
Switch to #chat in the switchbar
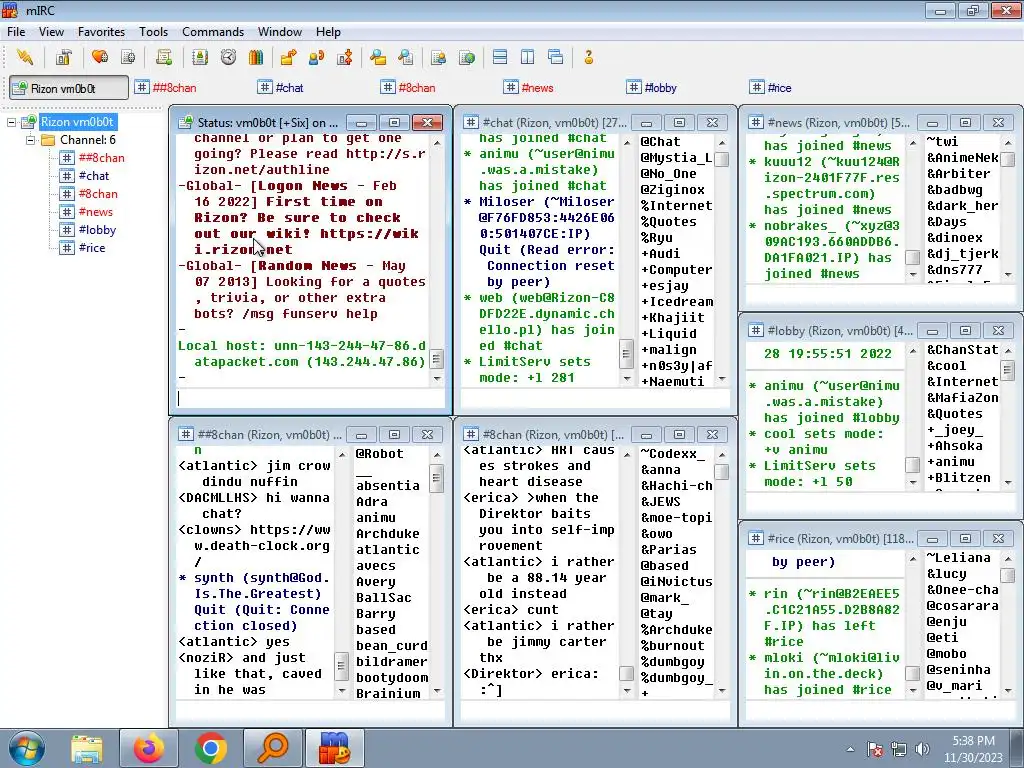[281, 88]
